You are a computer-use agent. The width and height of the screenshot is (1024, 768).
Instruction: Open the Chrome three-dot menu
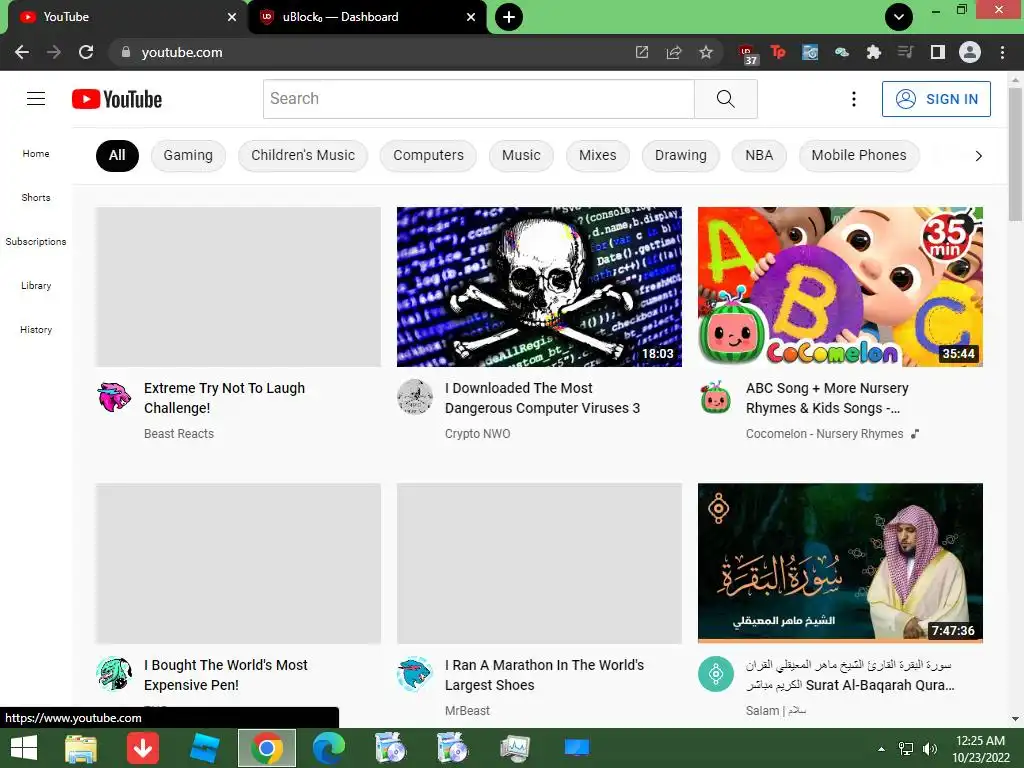click(1002, 52)
